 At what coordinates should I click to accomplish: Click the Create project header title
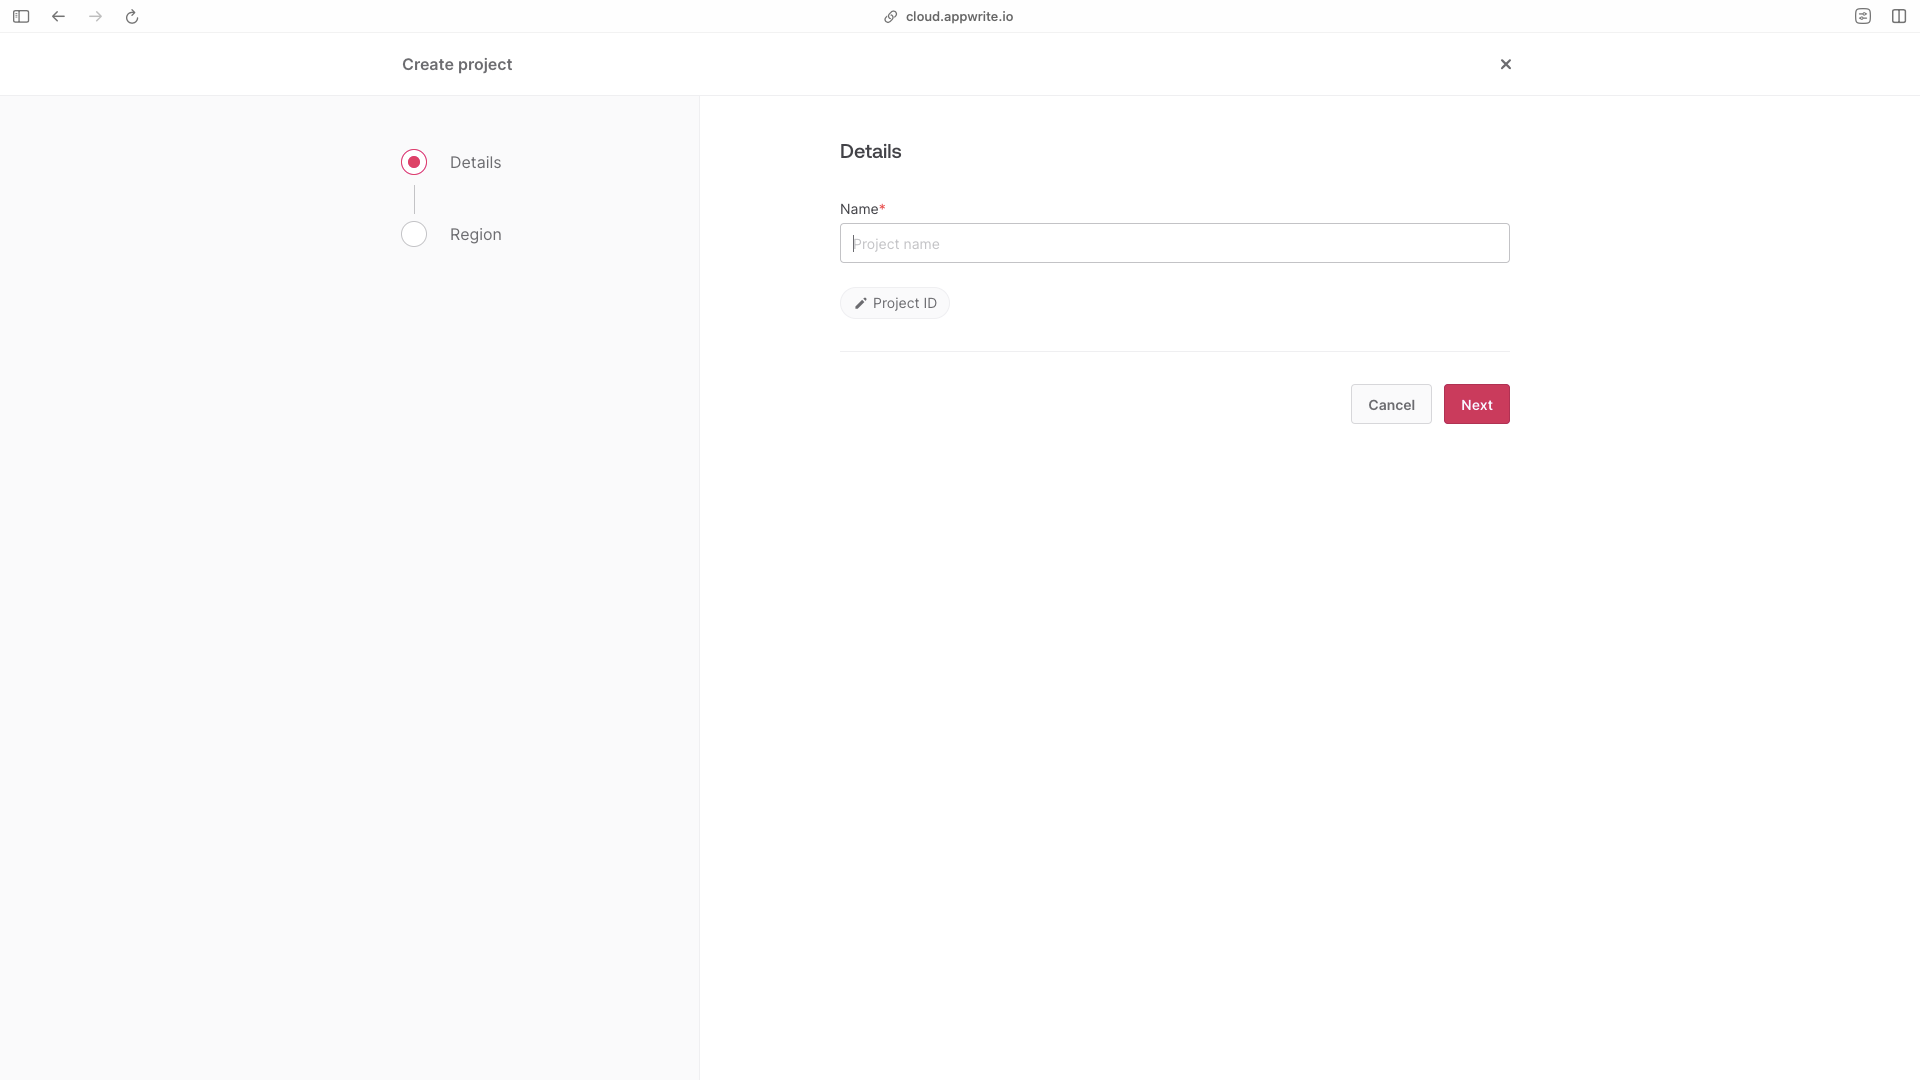pos(457,64)
